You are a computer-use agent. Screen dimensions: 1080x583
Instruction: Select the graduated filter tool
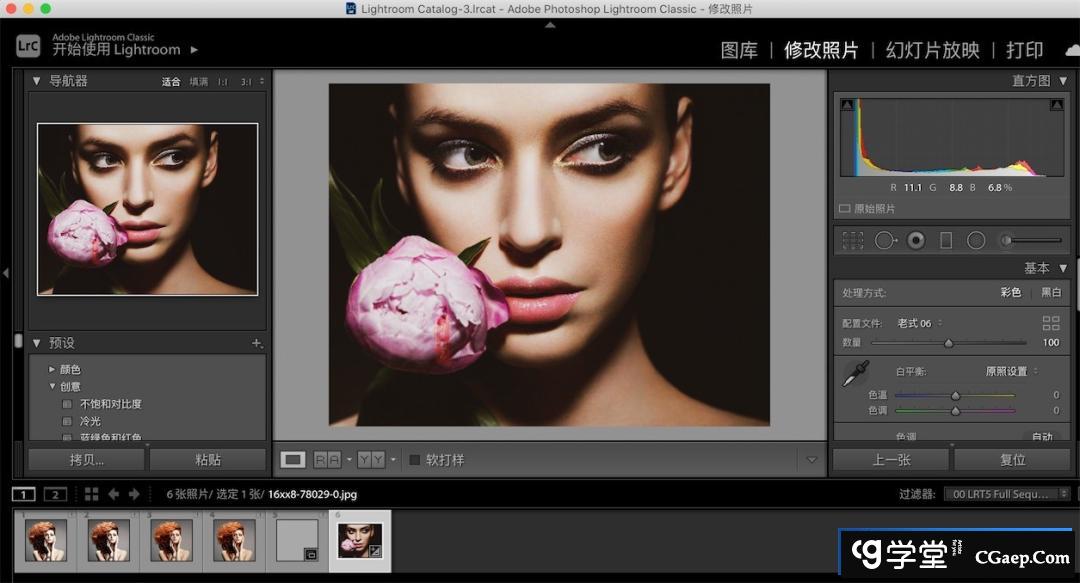(x=946, y=240)
